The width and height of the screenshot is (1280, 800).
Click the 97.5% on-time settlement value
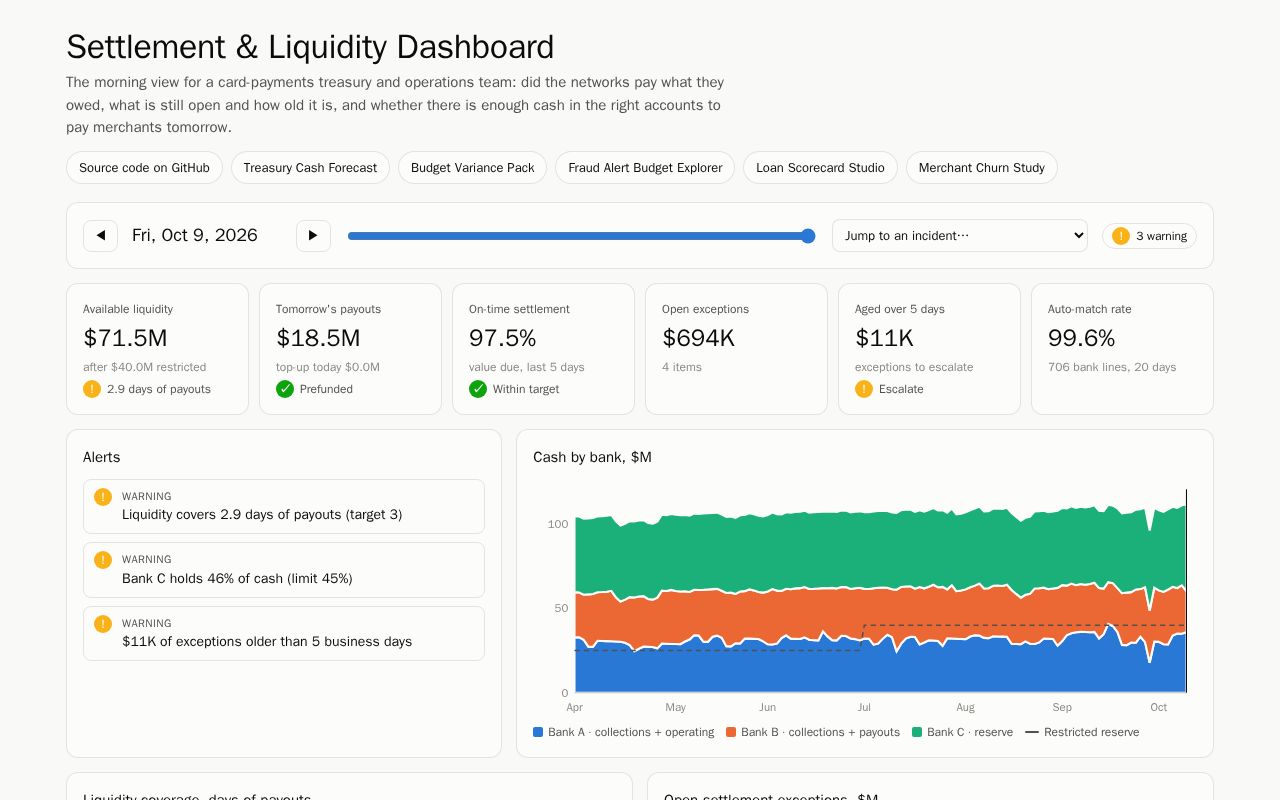pyautogui.click(x=503, y=338)
